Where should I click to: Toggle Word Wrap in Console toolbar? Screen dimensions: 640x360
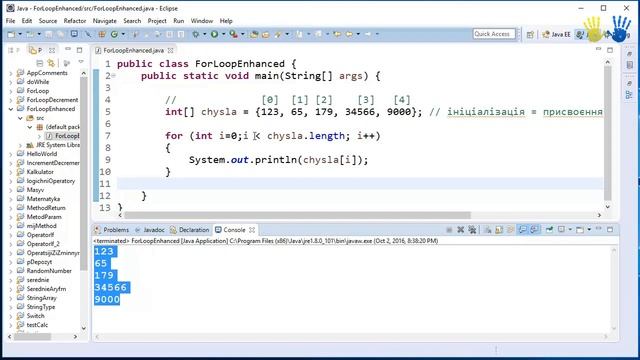point(510,230)
